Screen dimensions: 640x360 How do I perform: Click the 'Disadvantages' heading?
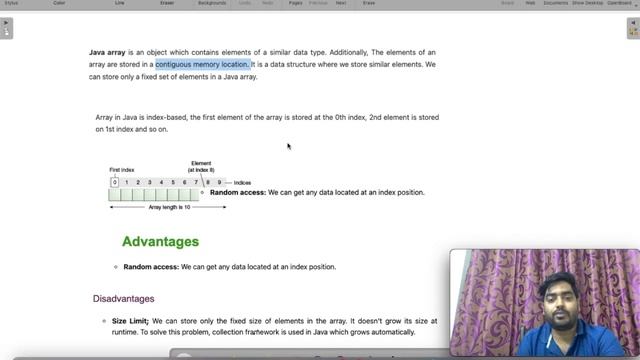[123, 298]
